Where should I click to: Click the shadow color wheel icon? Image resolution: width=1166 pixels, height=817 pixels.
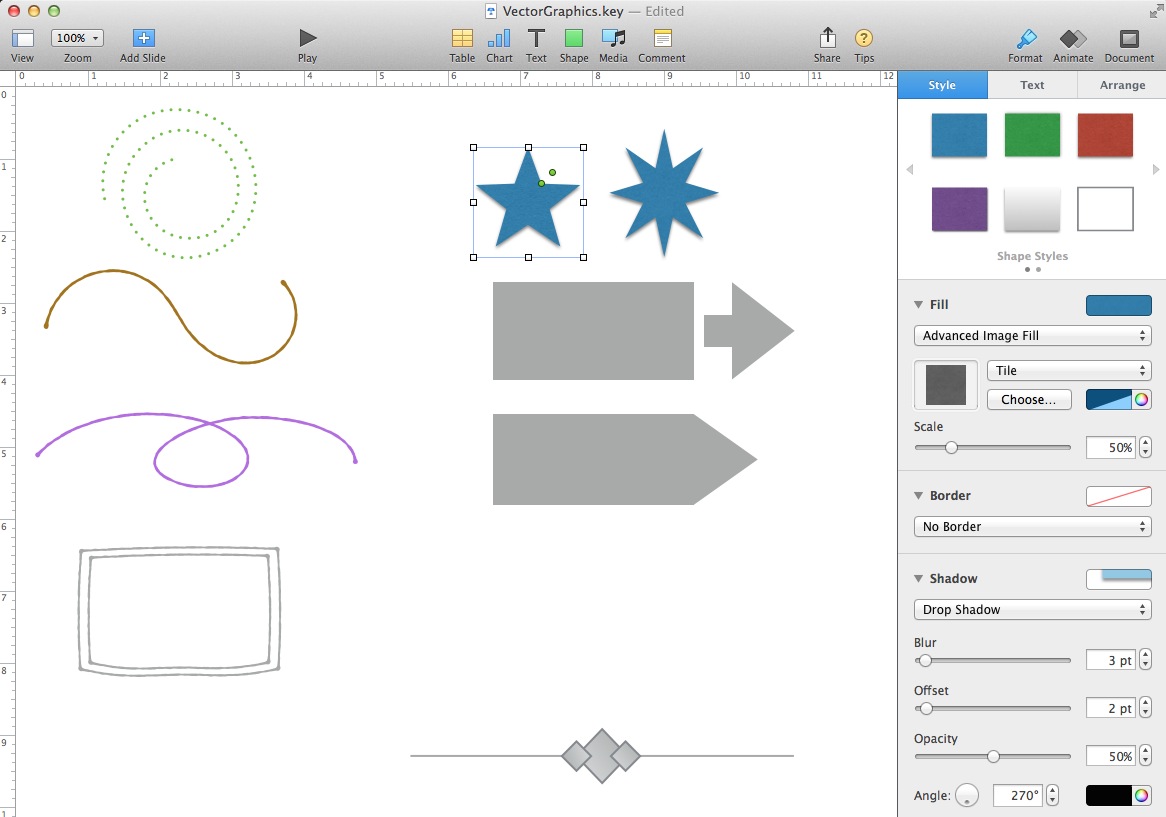[1141, 795]
